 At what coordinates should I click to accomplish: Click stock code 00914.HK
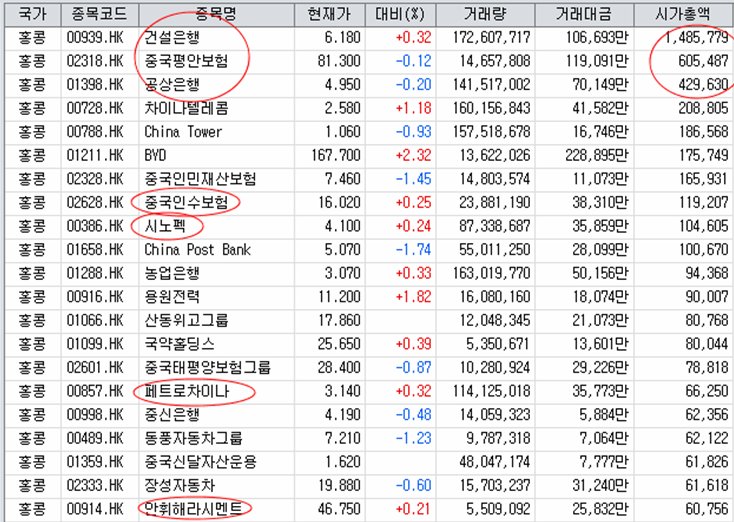[95, 508]
